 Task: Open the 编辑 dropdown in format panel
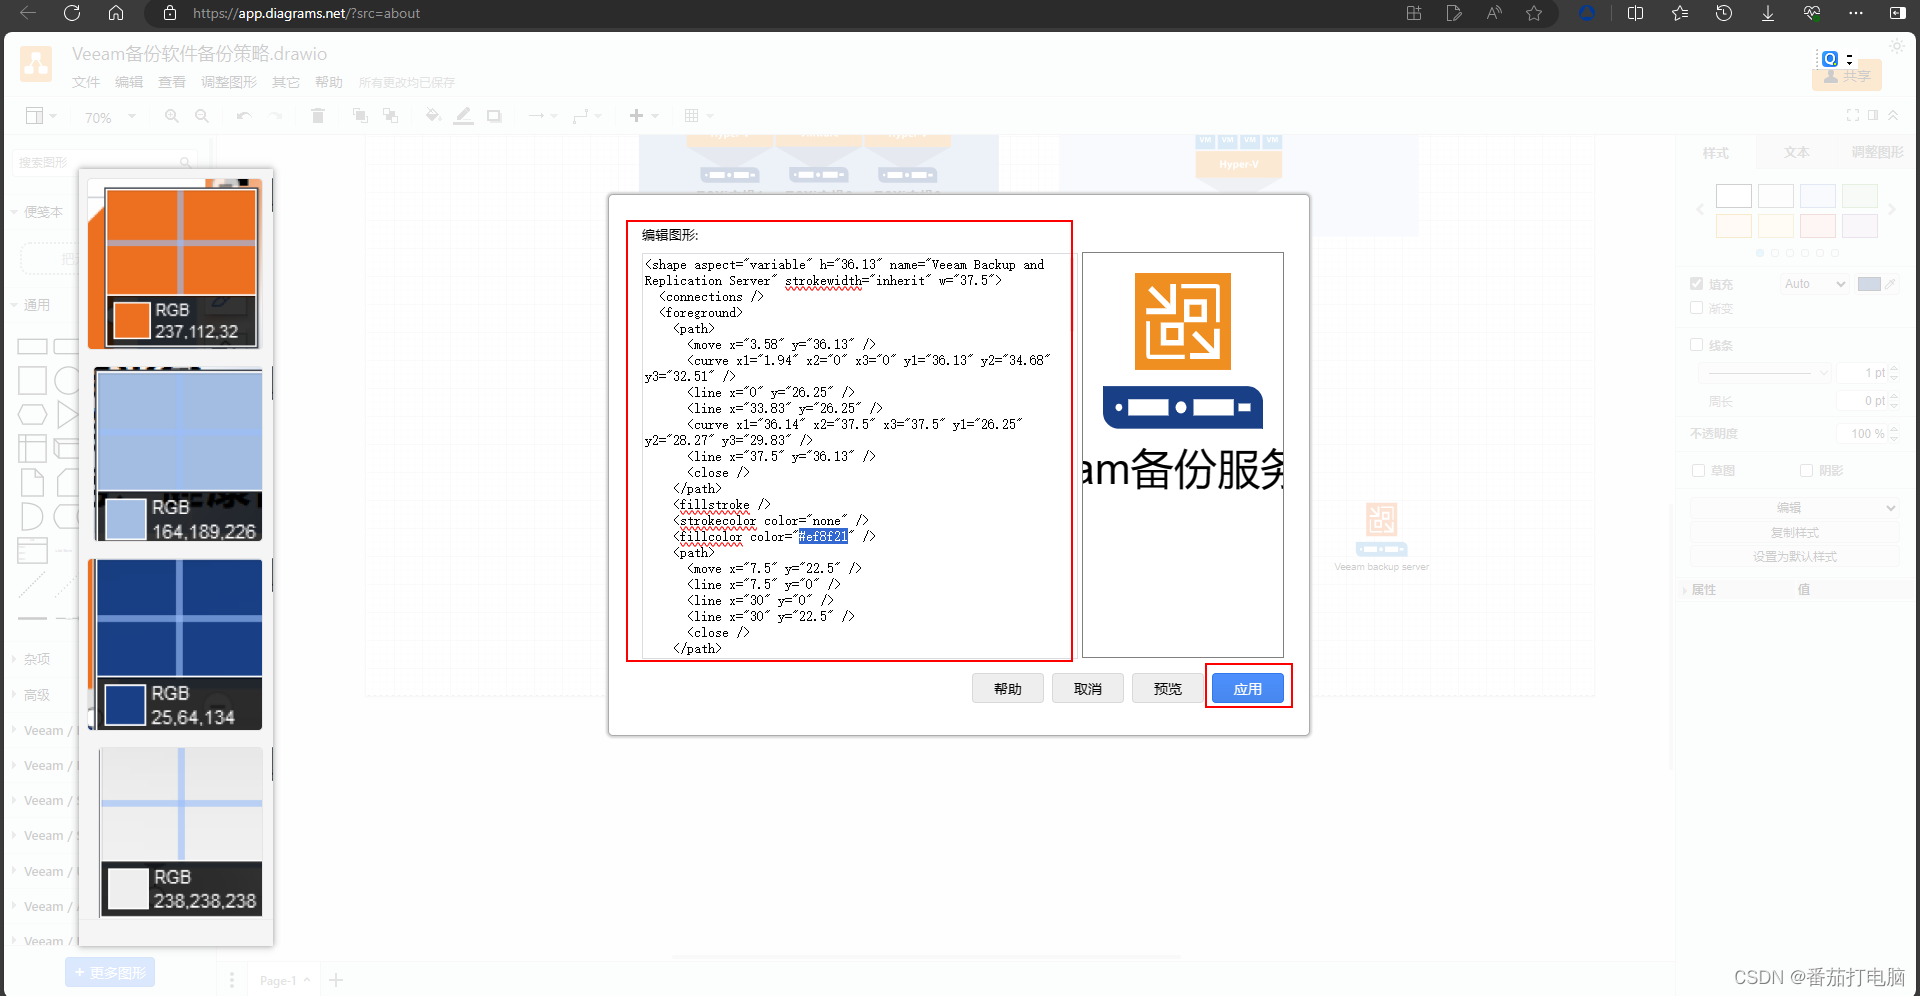tap(1794, 508)
